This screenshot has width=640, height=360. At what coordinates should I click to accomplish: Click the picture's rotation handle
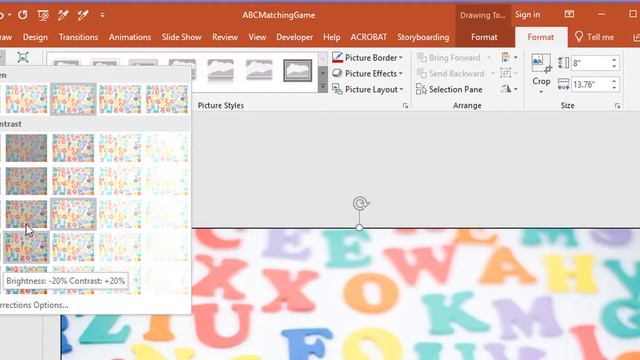[360, 203]
